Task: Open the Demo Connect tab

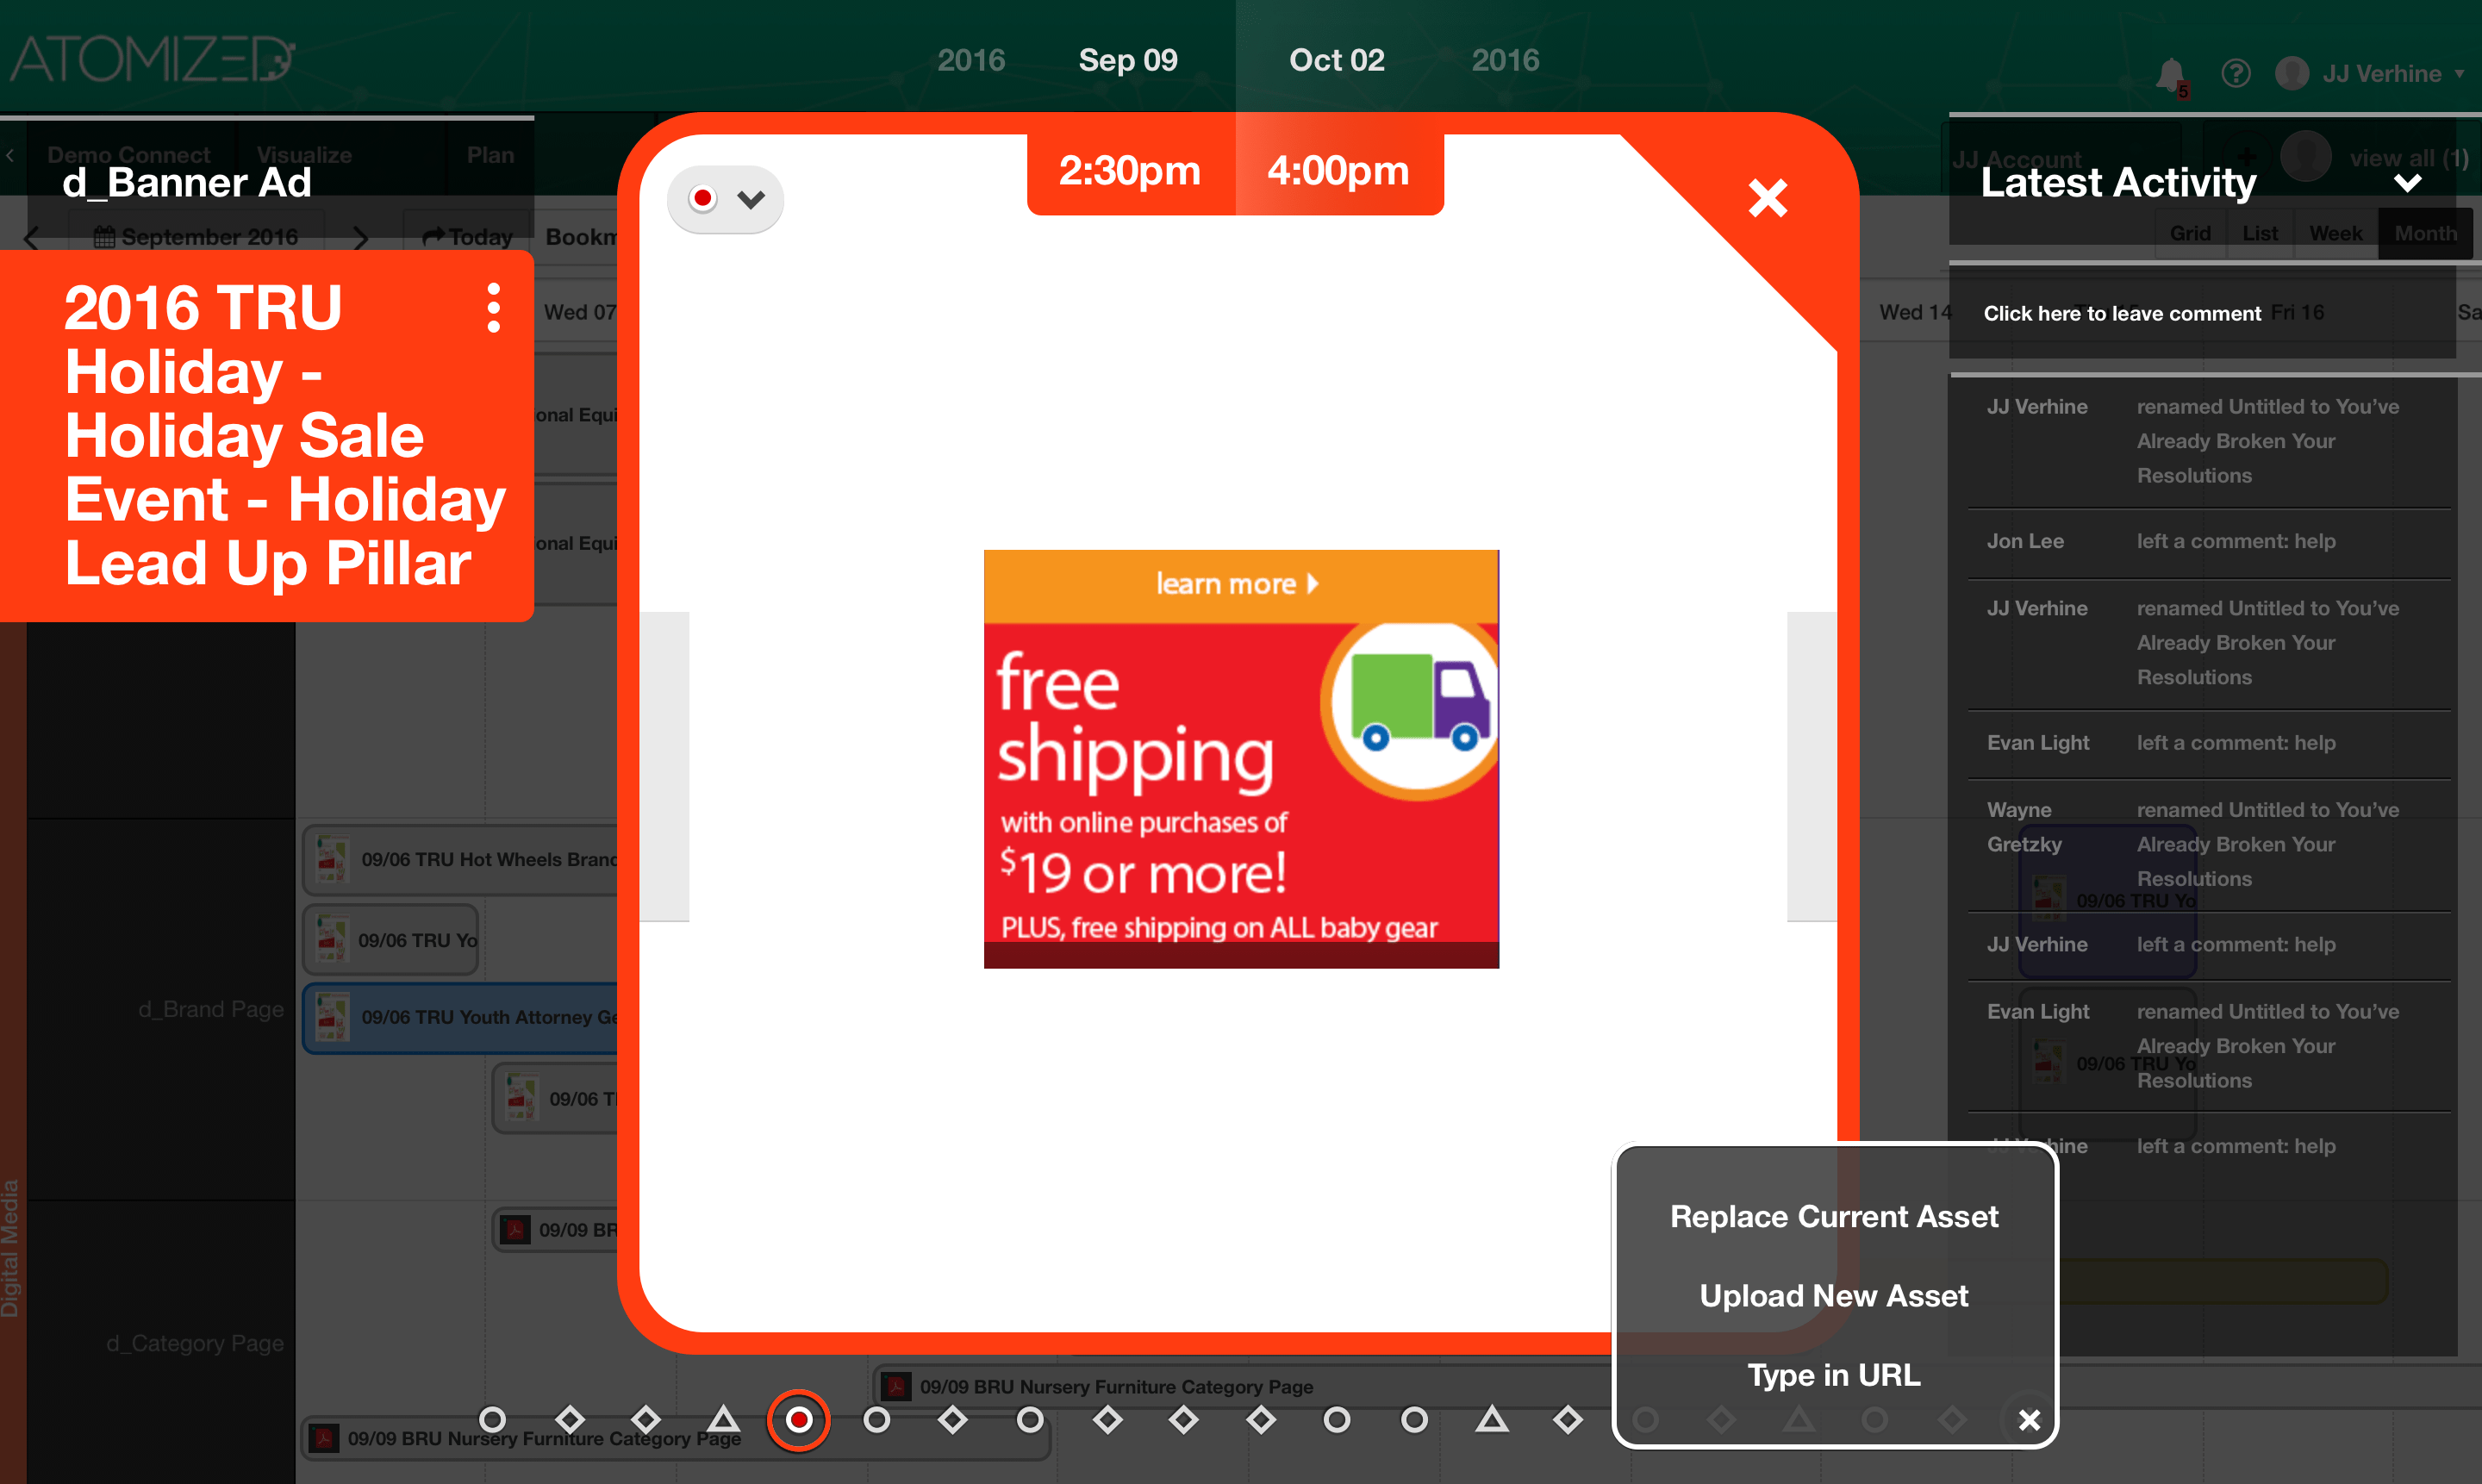Action: coord(129,155)
